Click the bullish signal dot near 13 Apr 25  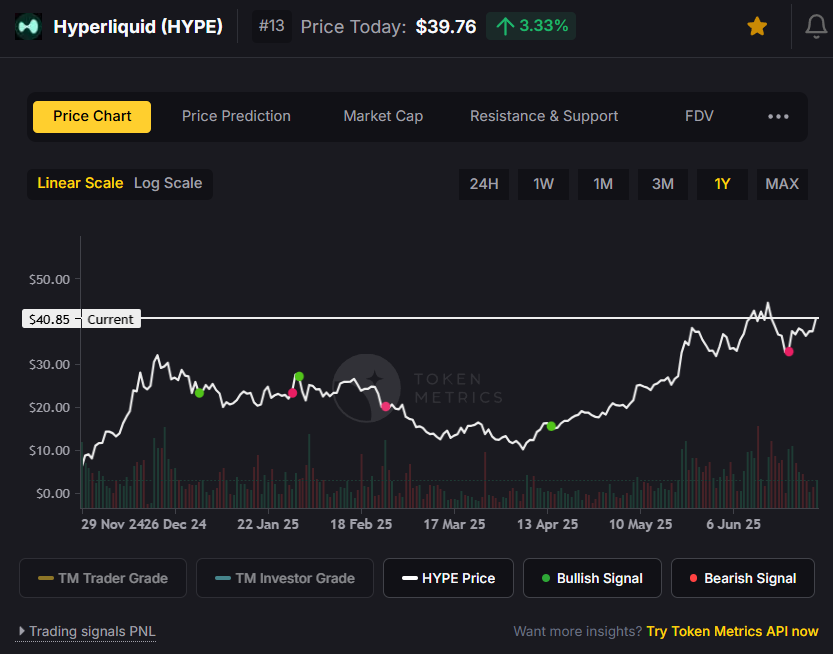pyautogui.click(x=551, y=426)
